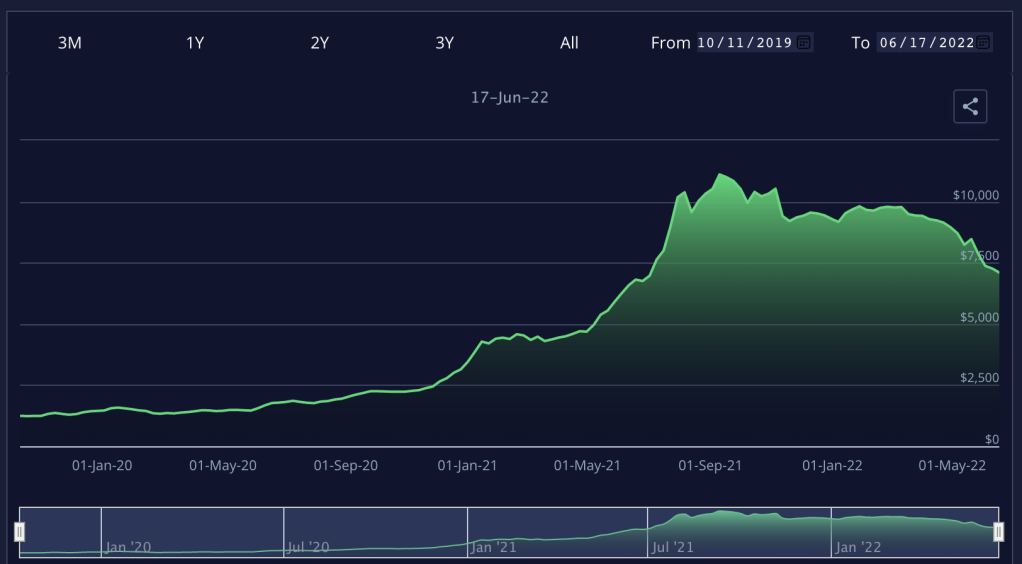Show All time range data
The image size is (1022, 564).
pyautogui.click(x=569, y=43)
